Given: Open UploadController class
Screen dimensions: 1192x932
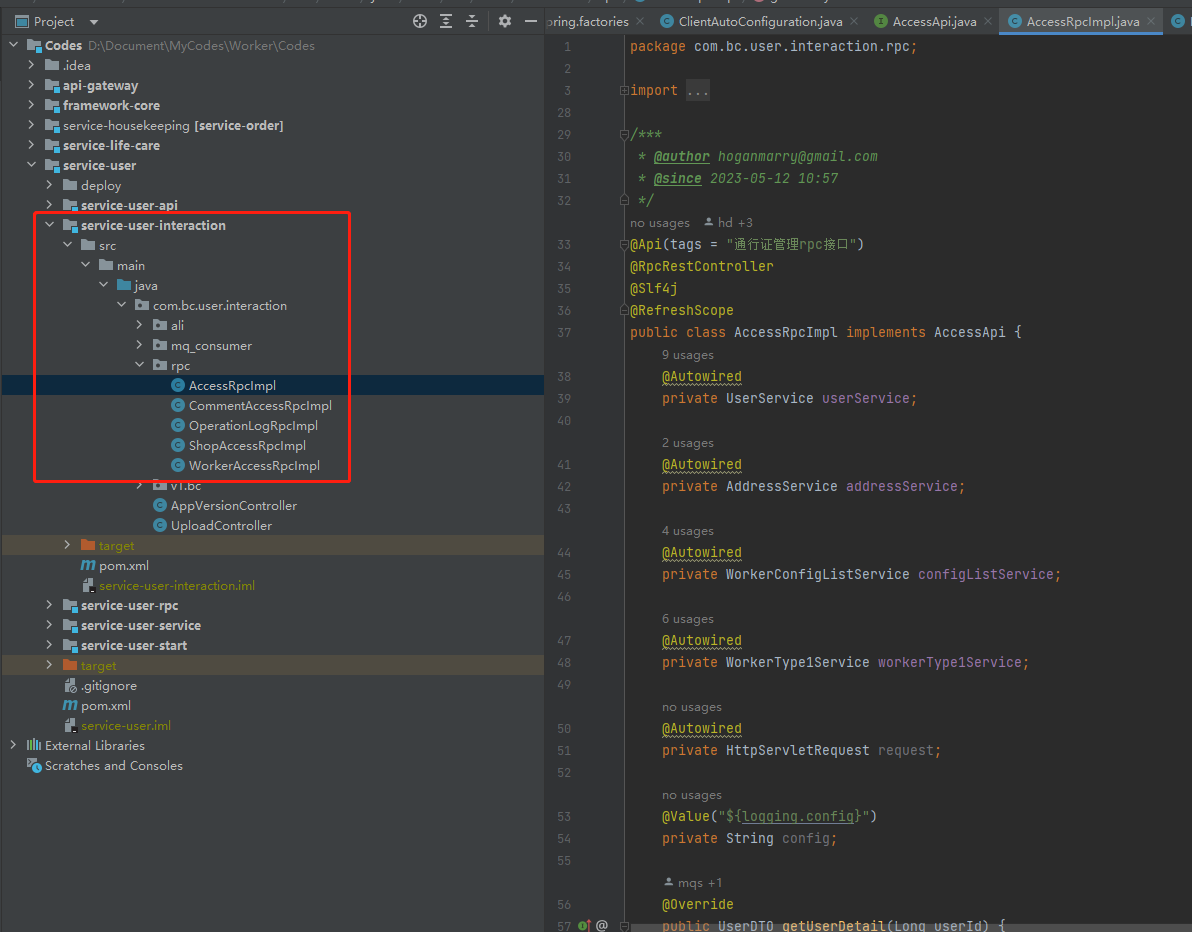Looking at the screenshot, I should click(221, 525).
